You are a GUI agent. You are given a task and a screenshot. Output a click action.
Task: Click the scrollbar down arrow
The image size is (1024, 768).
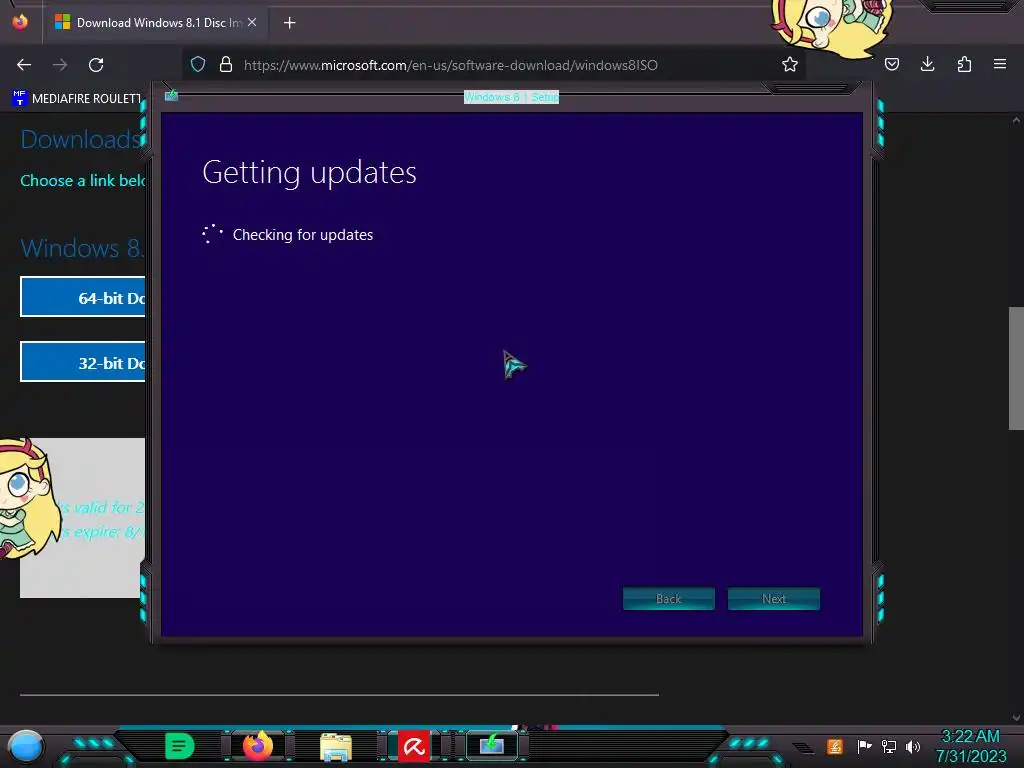tap(1016, 717)
